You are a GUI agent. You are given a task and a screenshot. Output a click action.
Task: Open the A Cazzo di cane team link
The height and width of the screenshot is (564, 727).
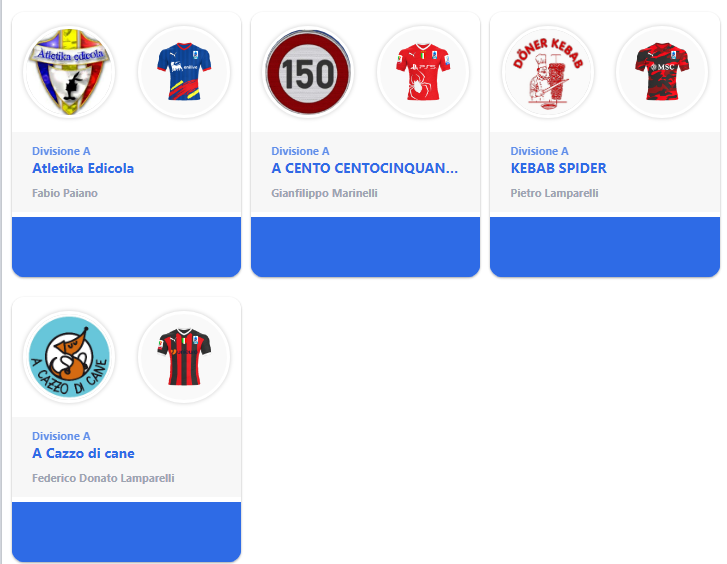click(83, 453)
